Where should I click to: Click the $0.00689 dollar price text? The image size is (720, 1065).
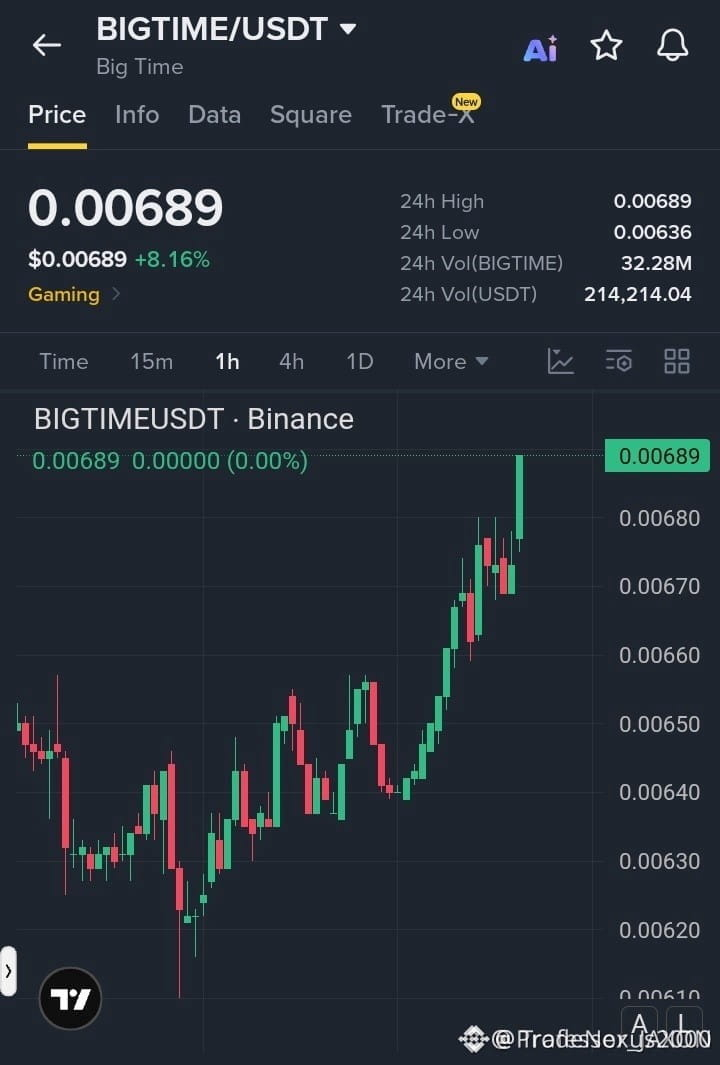(77, 259)
